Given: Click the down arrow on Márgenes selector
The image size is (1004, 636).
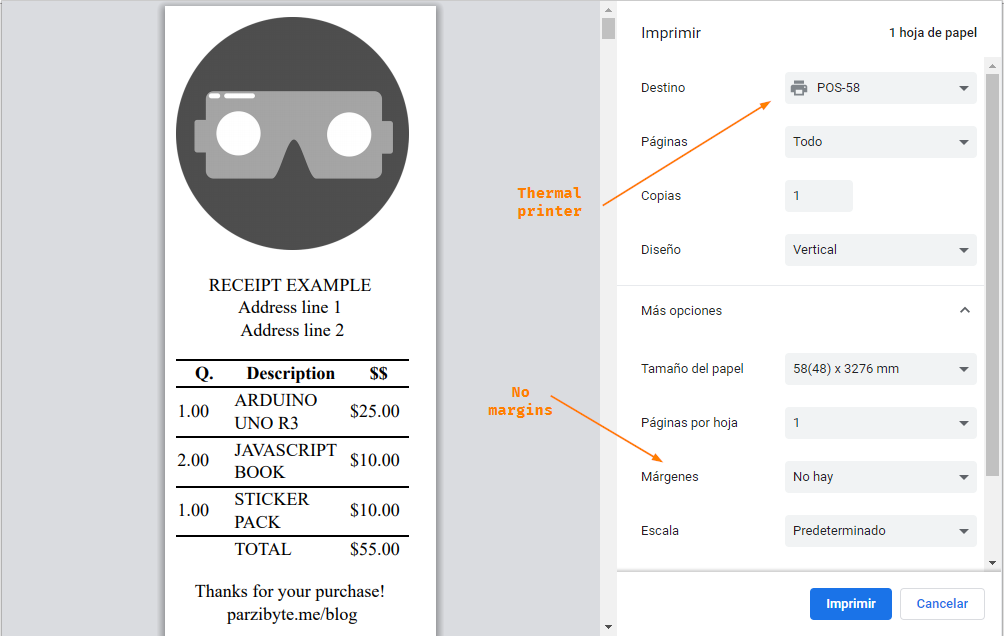Looking at the screenshot, I should (963, 477).
